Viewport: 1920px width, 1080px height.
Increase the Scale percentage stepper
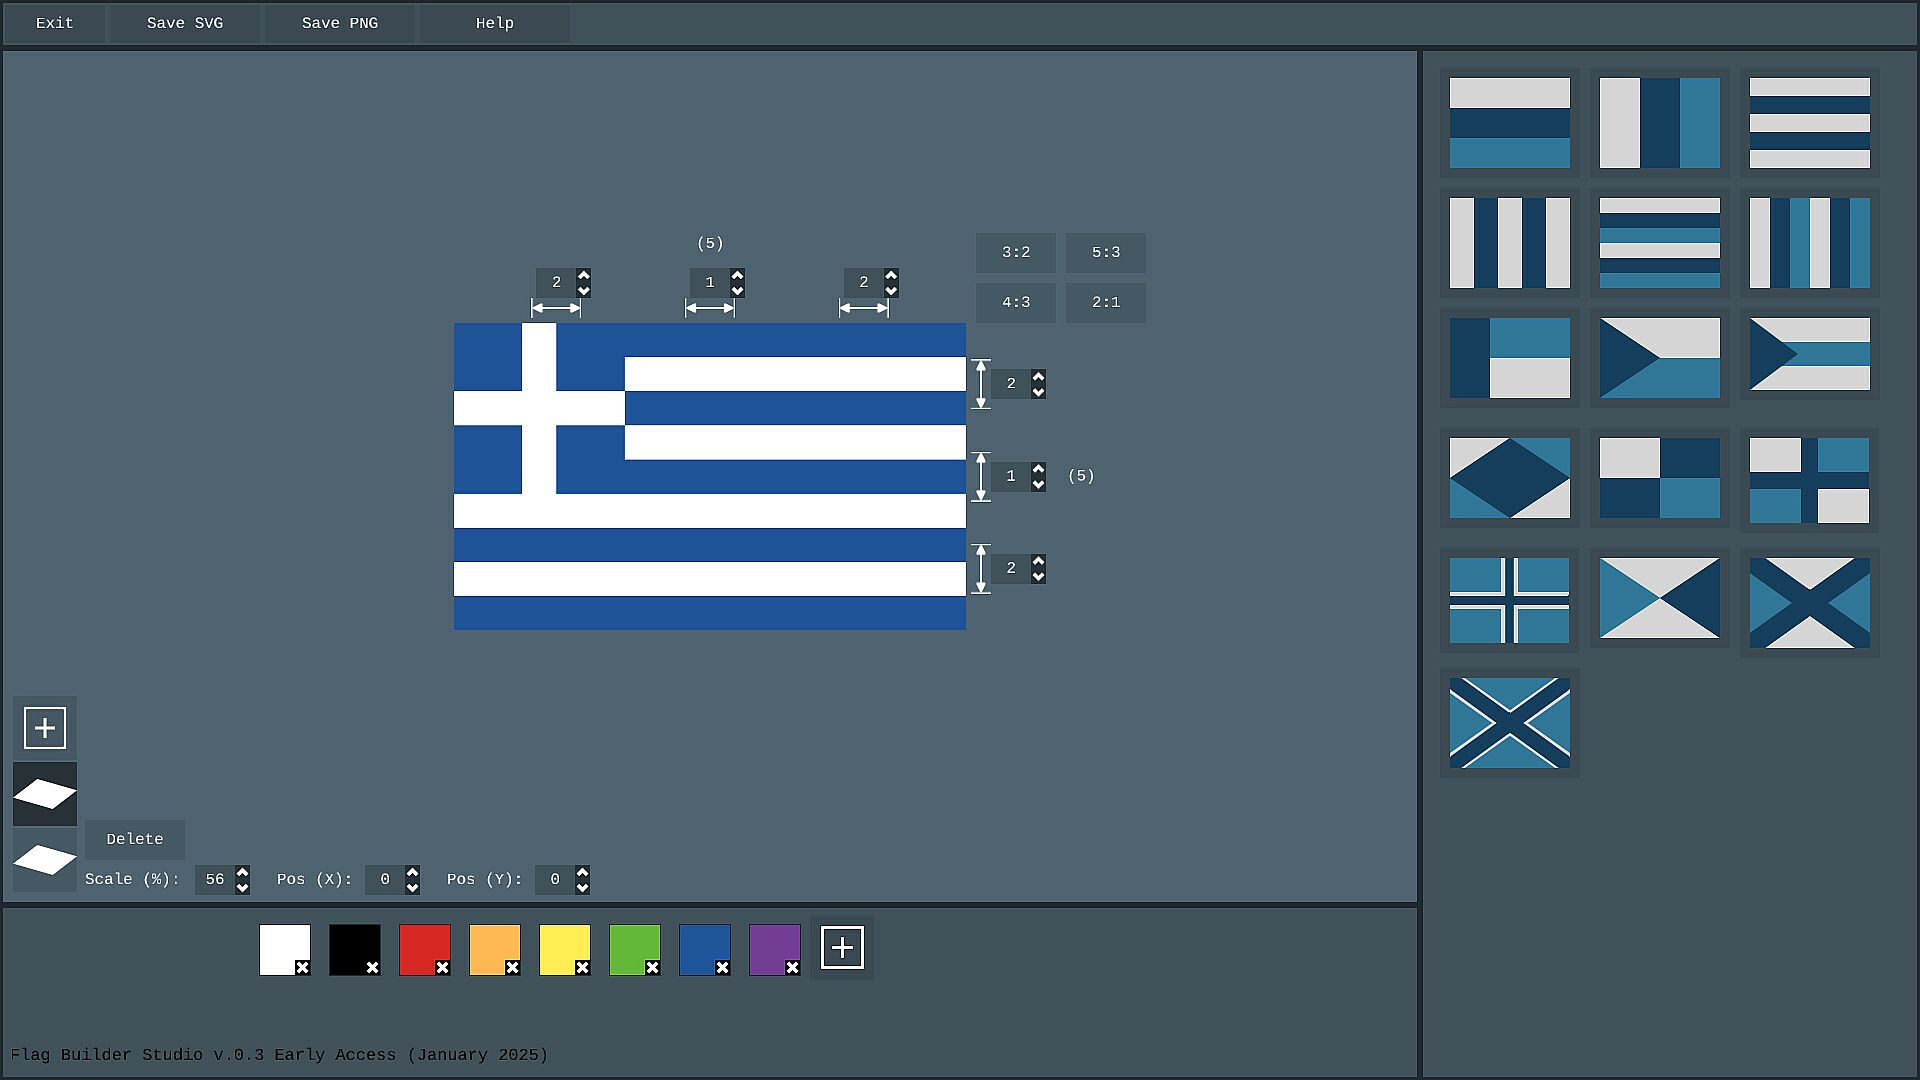242,873
